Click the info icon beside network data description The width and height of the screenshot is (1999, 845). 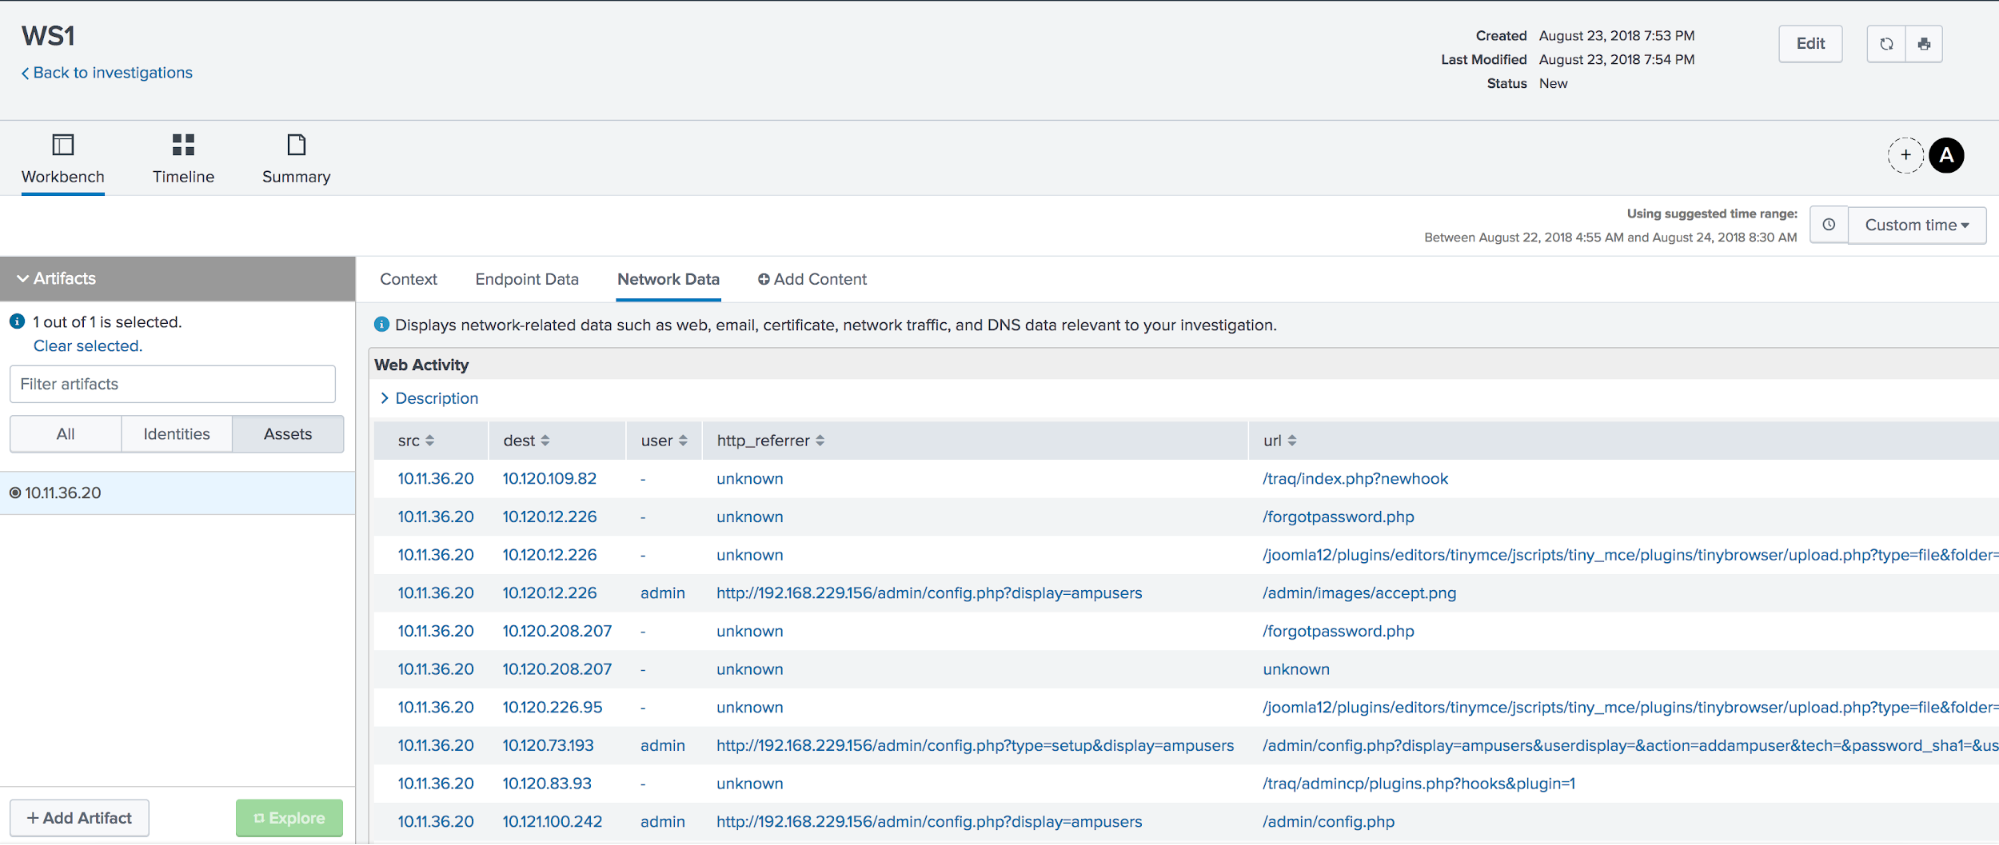[x=381, y=324]
